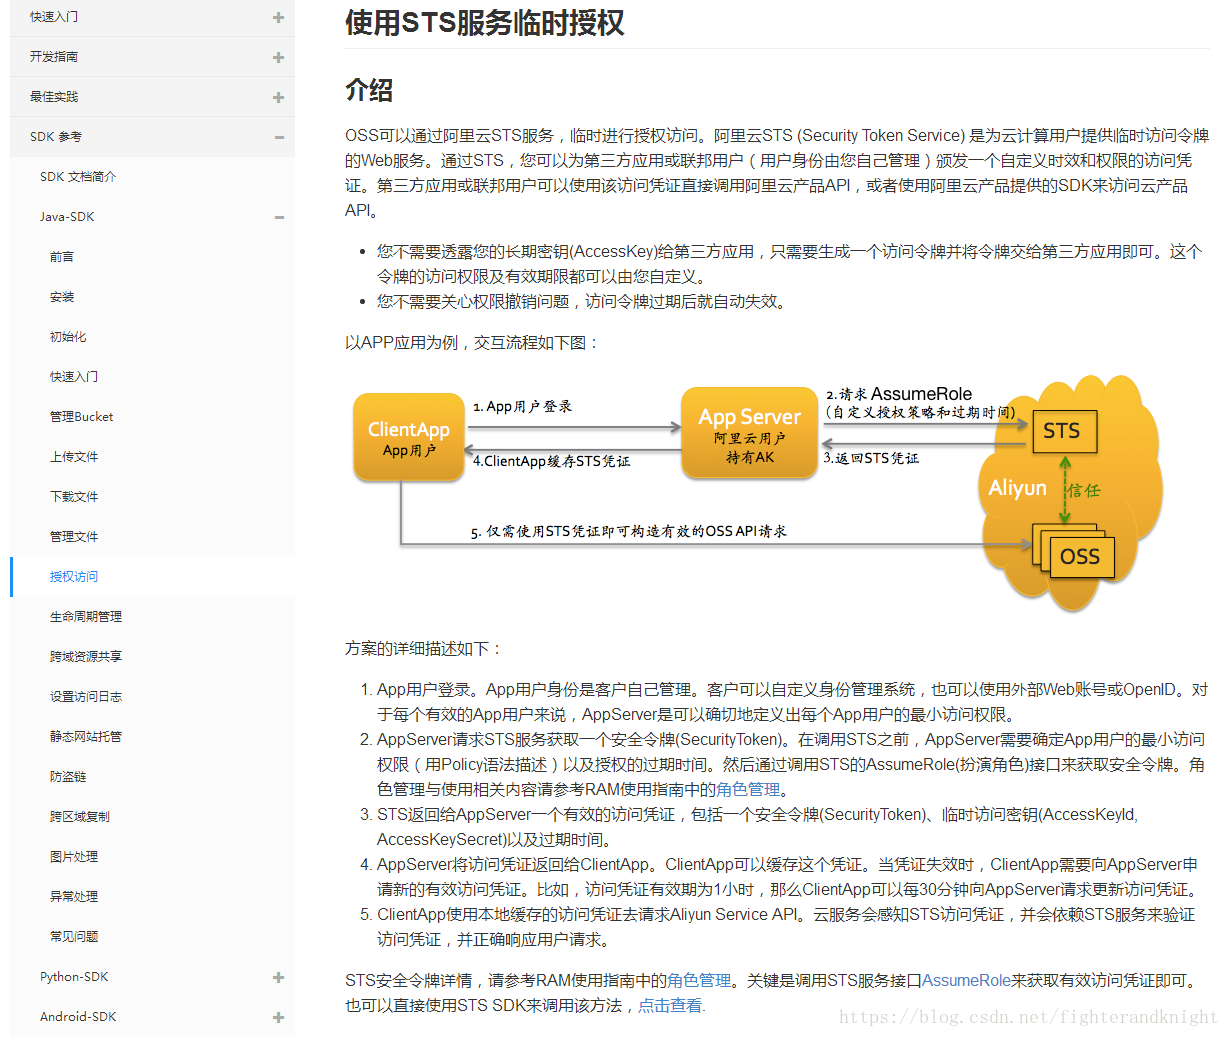Open the 常见问题 page

(74, 937)
